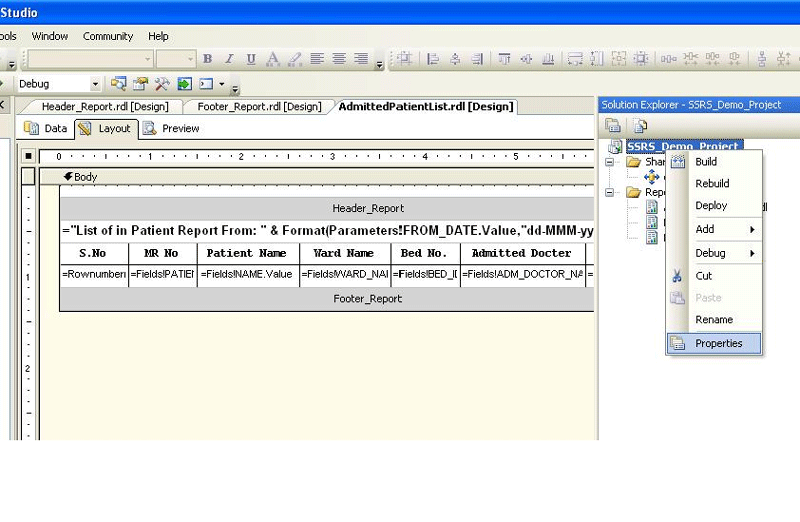Screen dimensions: 800x522
Task: Toggle Underline formatting in the toolbar
Action: 251,59
